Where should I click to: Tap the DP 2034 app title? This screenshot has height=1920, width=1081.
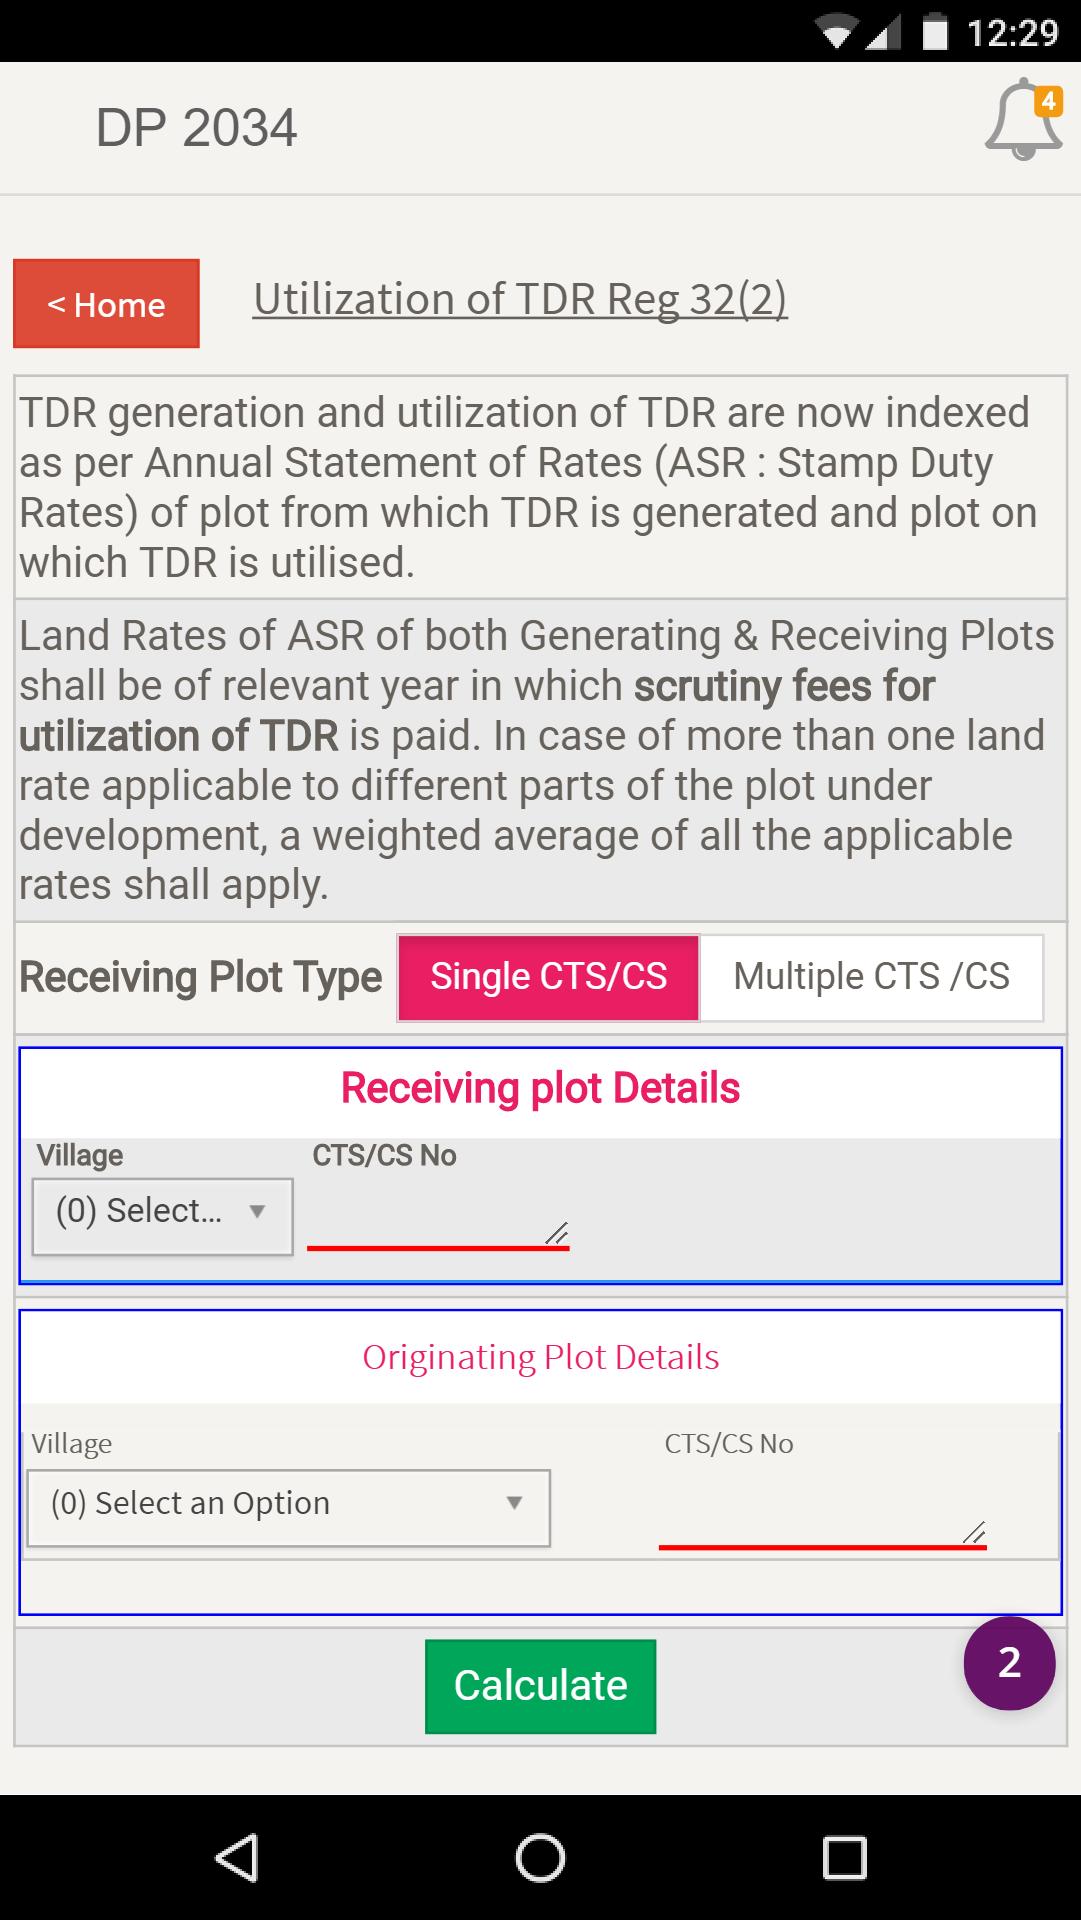click(x=196, y=128)
